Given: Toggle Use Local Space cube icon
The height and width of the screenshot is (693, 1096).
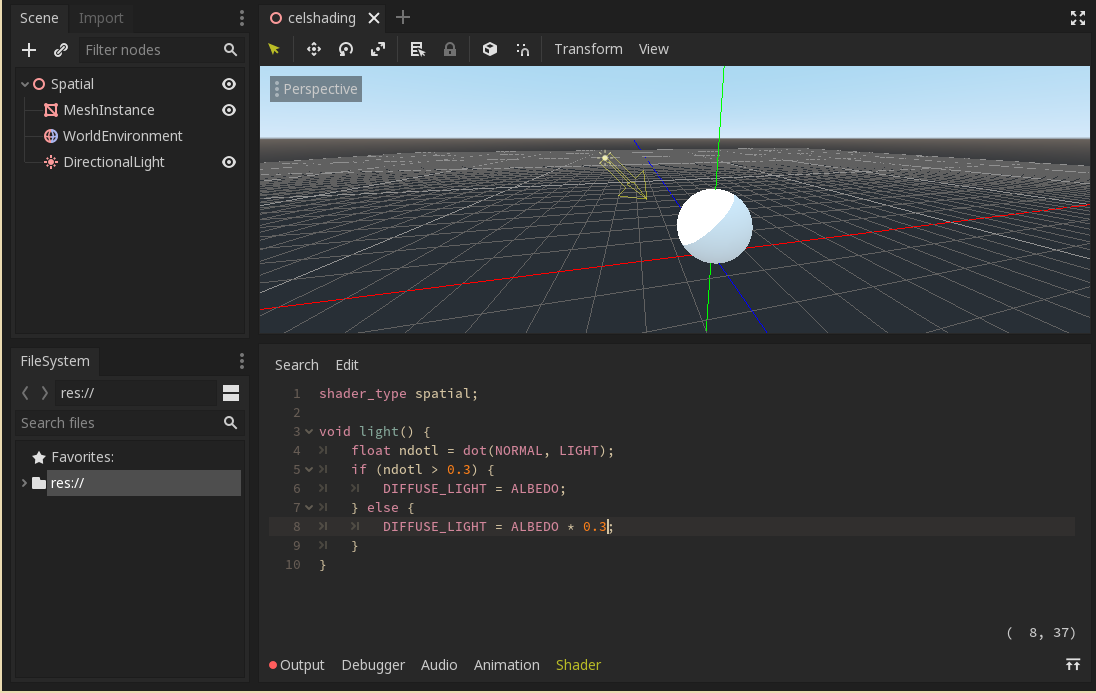Looking at the screenshot, I should 490,49.
